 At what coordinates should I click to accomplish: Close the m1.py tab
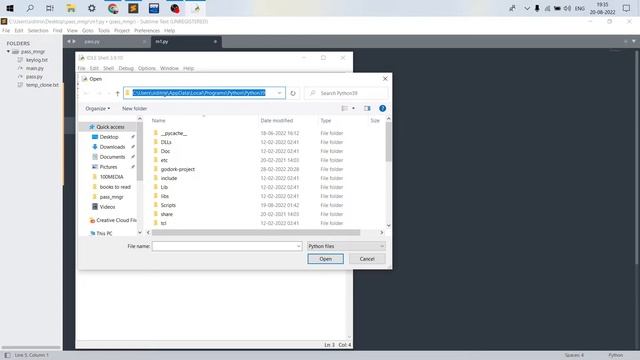click(x=215, y=42)
